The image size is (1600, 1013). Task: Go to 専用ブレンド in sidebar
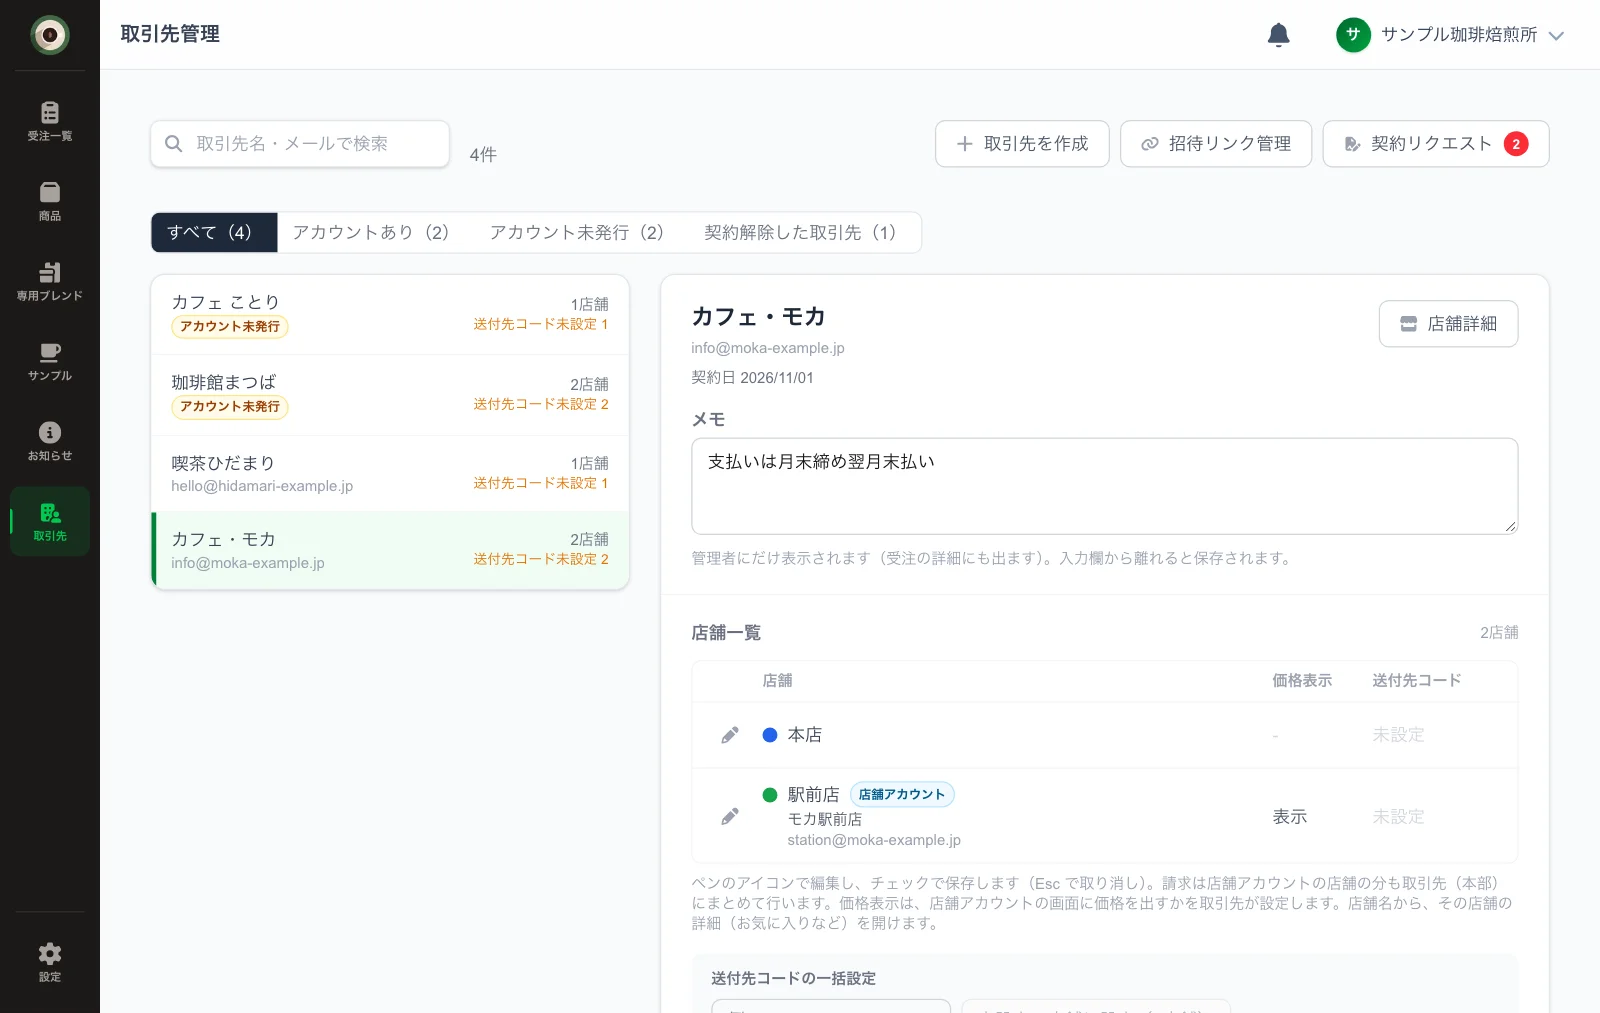[x=50, y=281]
